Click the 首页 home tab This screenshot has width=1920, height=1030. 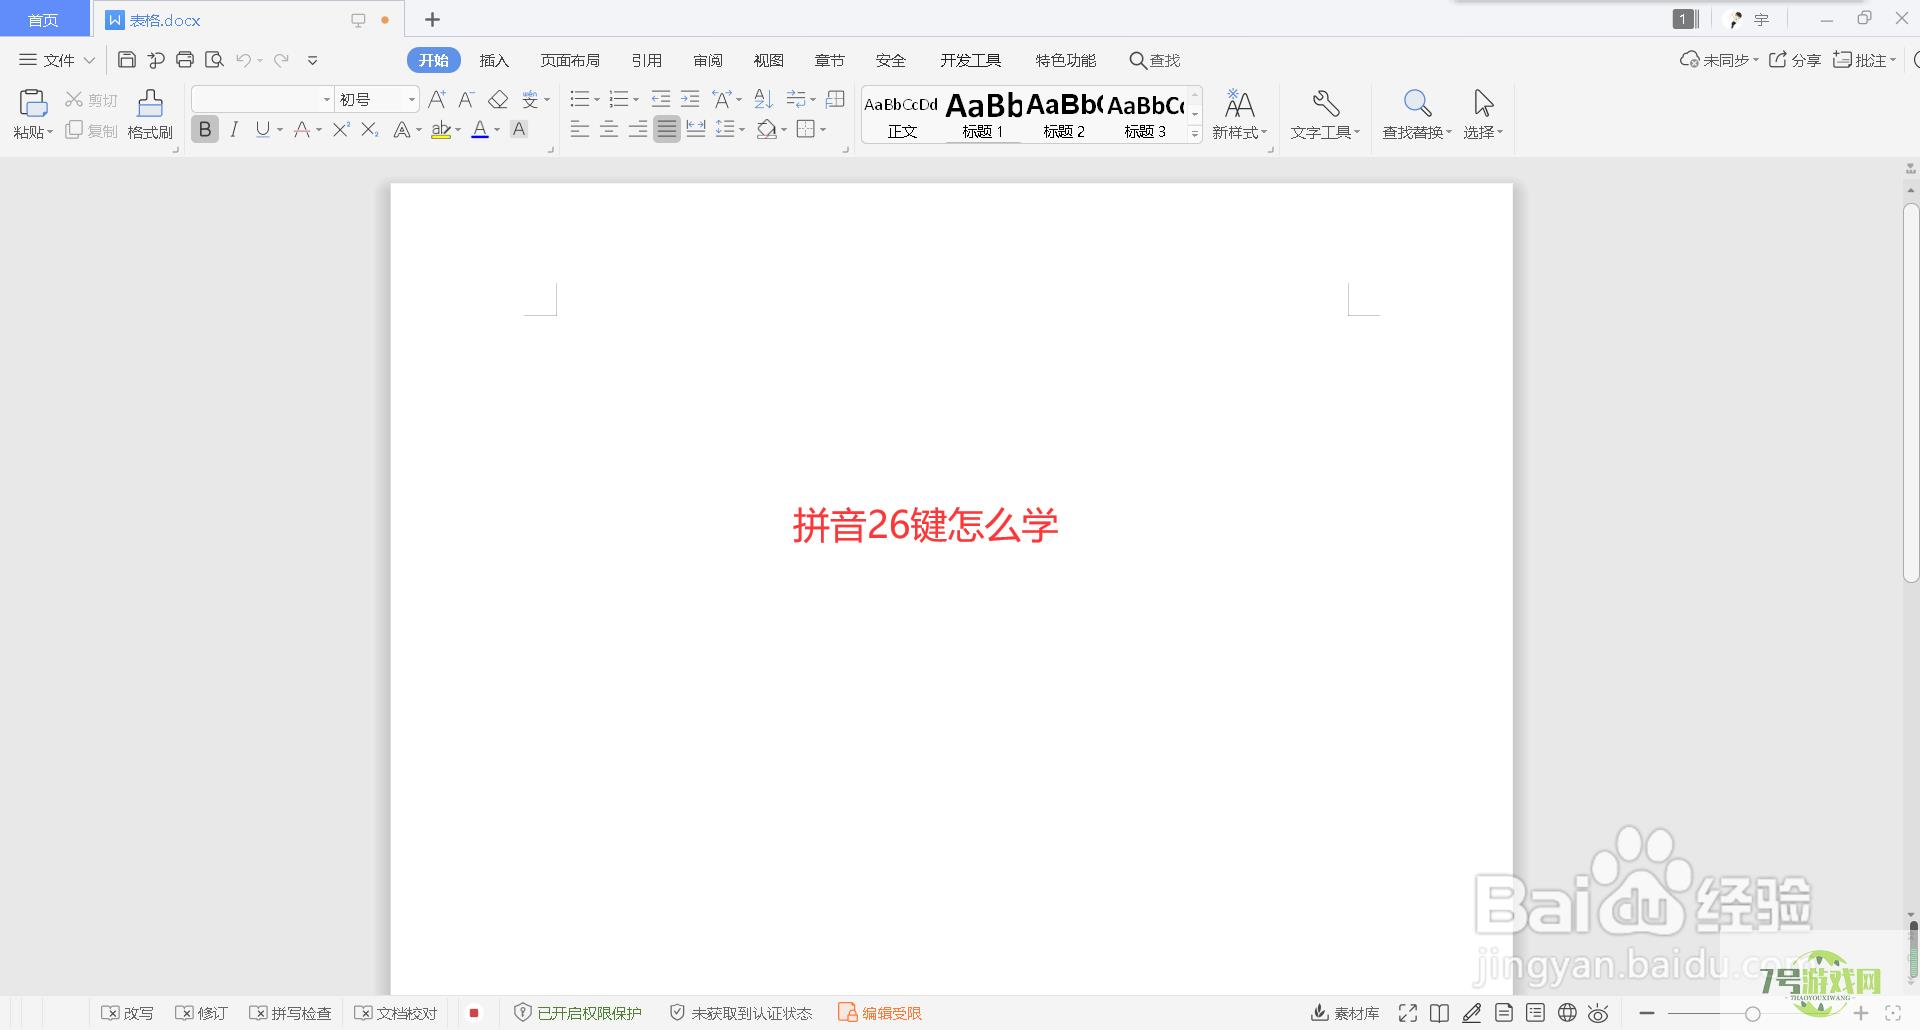pyautogui.click(x=43, y=20)
